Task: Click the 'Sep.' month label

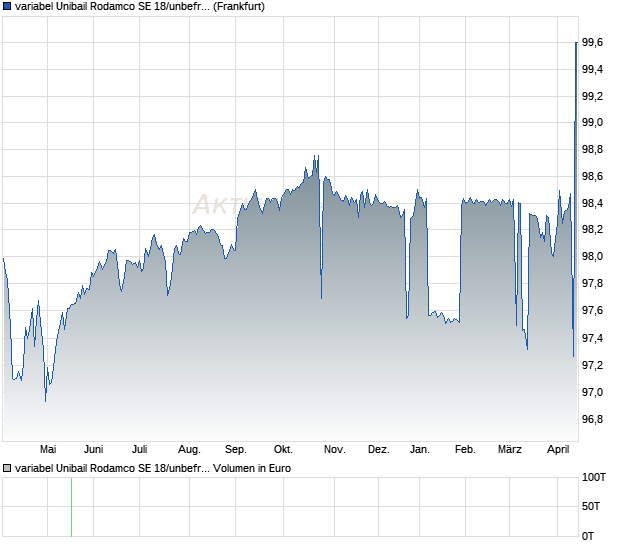Action: click(236, 450)
